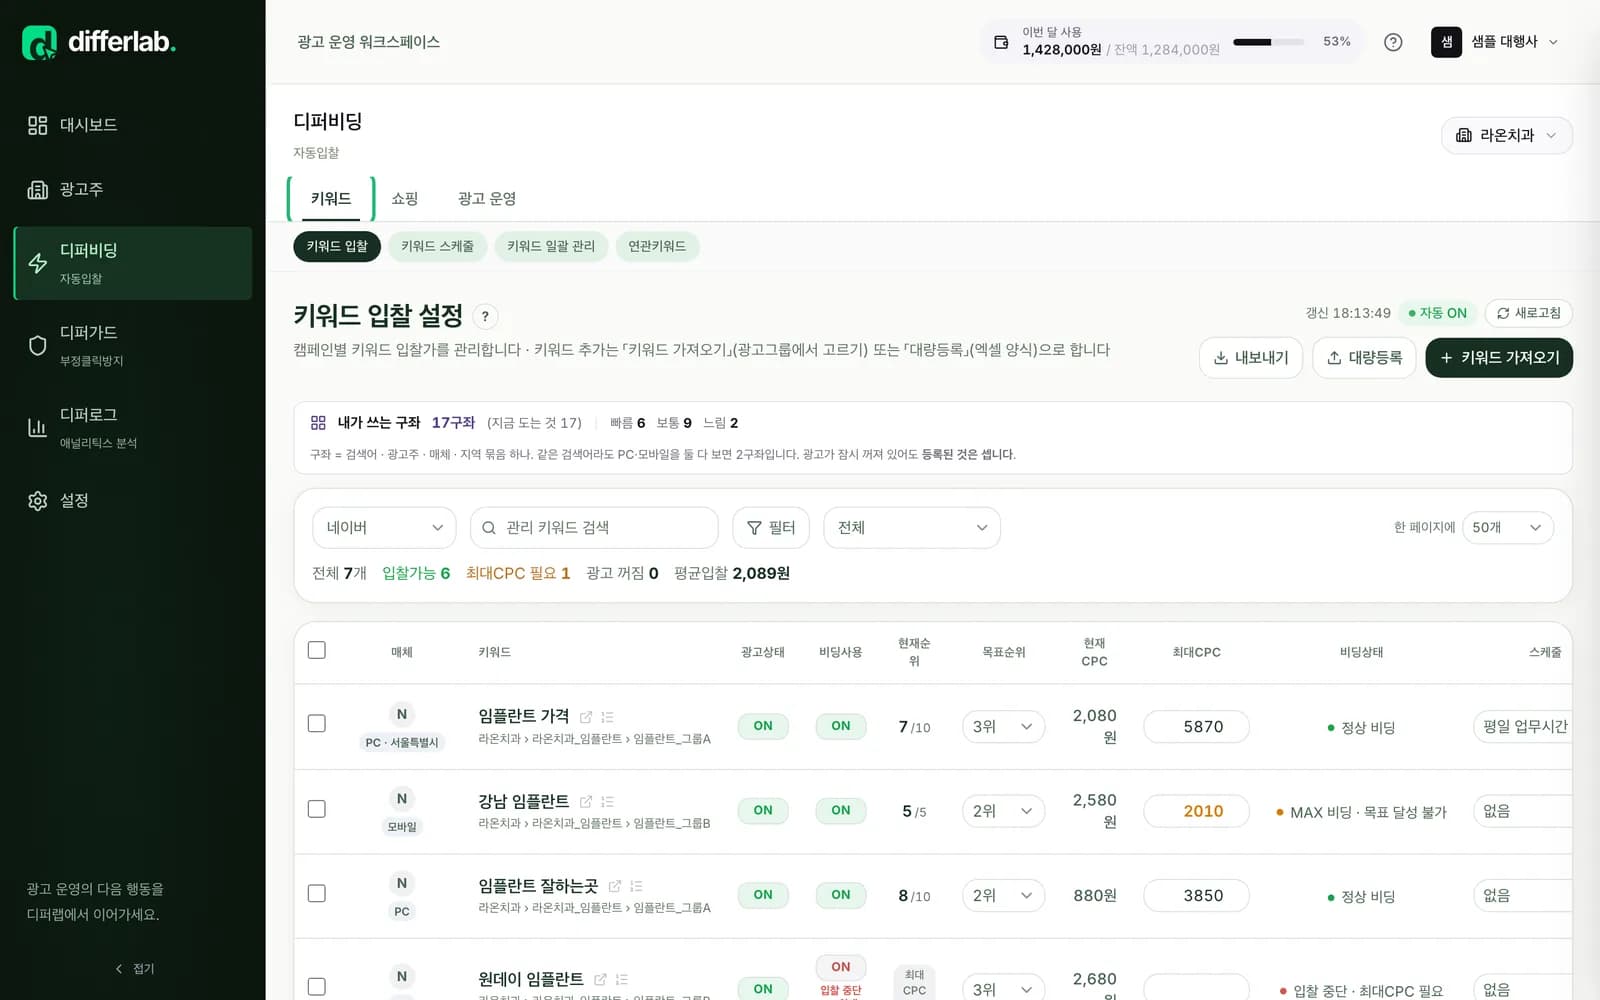Viewport: 1600px width, 1000px height.
Task: Click the wallet usage icon in header
Action: tap(1001, 42)
